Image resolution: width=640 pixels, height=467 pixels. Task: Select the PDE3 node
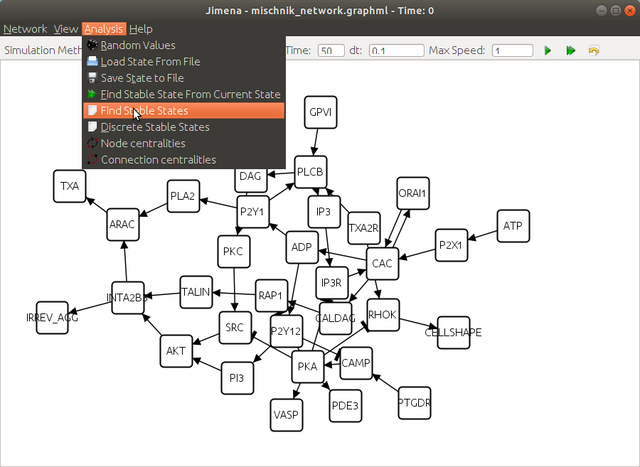(x=345, y=406)
